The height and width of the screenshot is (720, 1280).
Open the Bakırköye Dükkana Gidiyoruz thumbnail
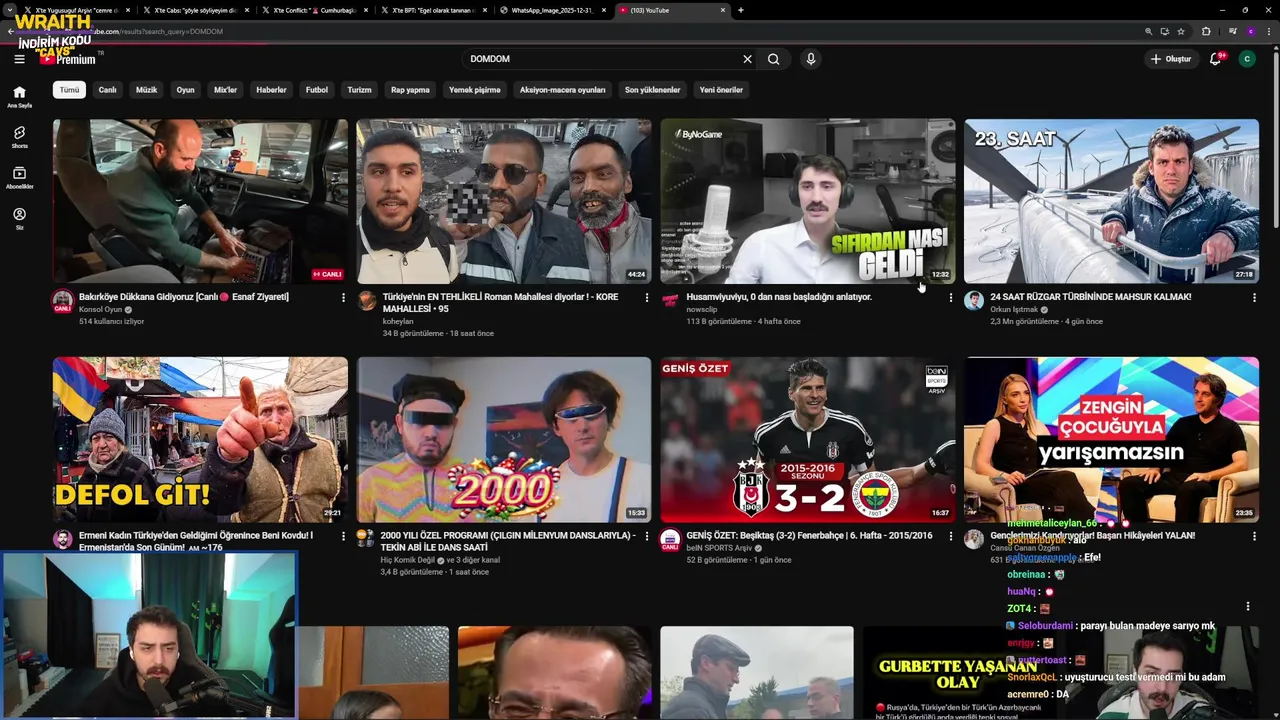coord(200,201)
